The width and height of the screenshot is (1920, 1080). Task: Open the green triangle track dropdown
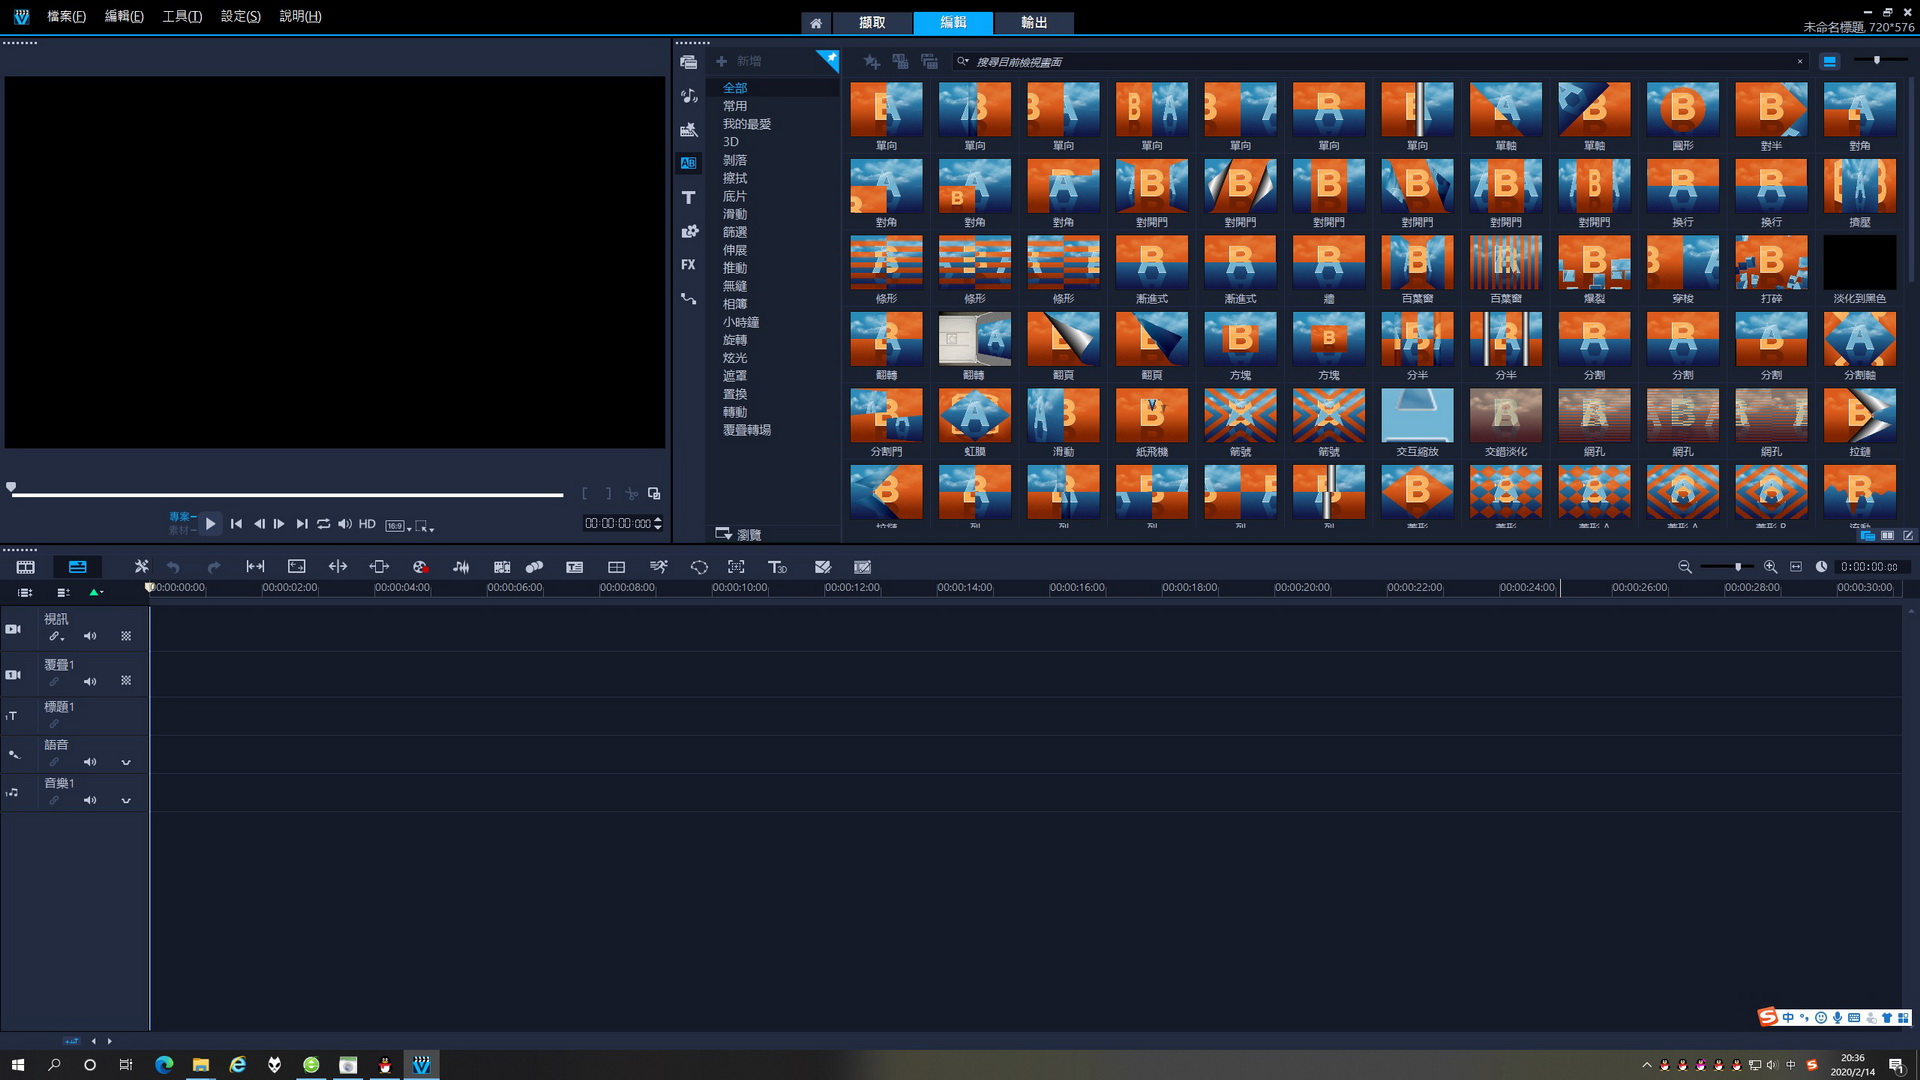(x=96, y=593)
